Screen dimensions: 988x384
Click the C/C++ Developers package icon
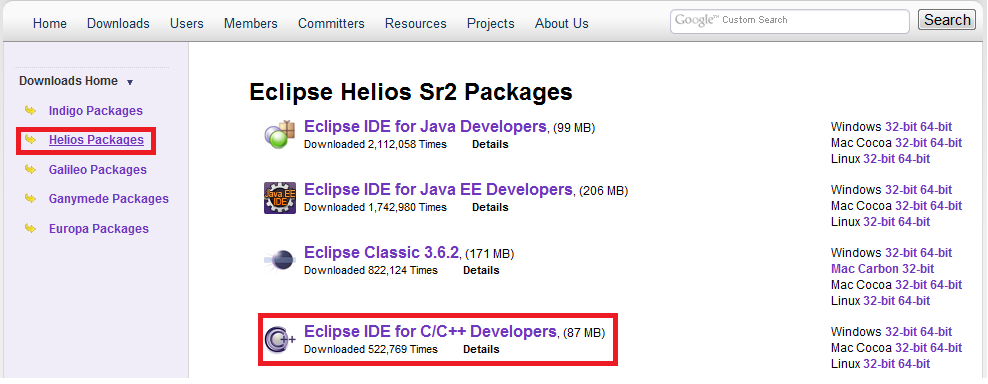click(280, 339)
